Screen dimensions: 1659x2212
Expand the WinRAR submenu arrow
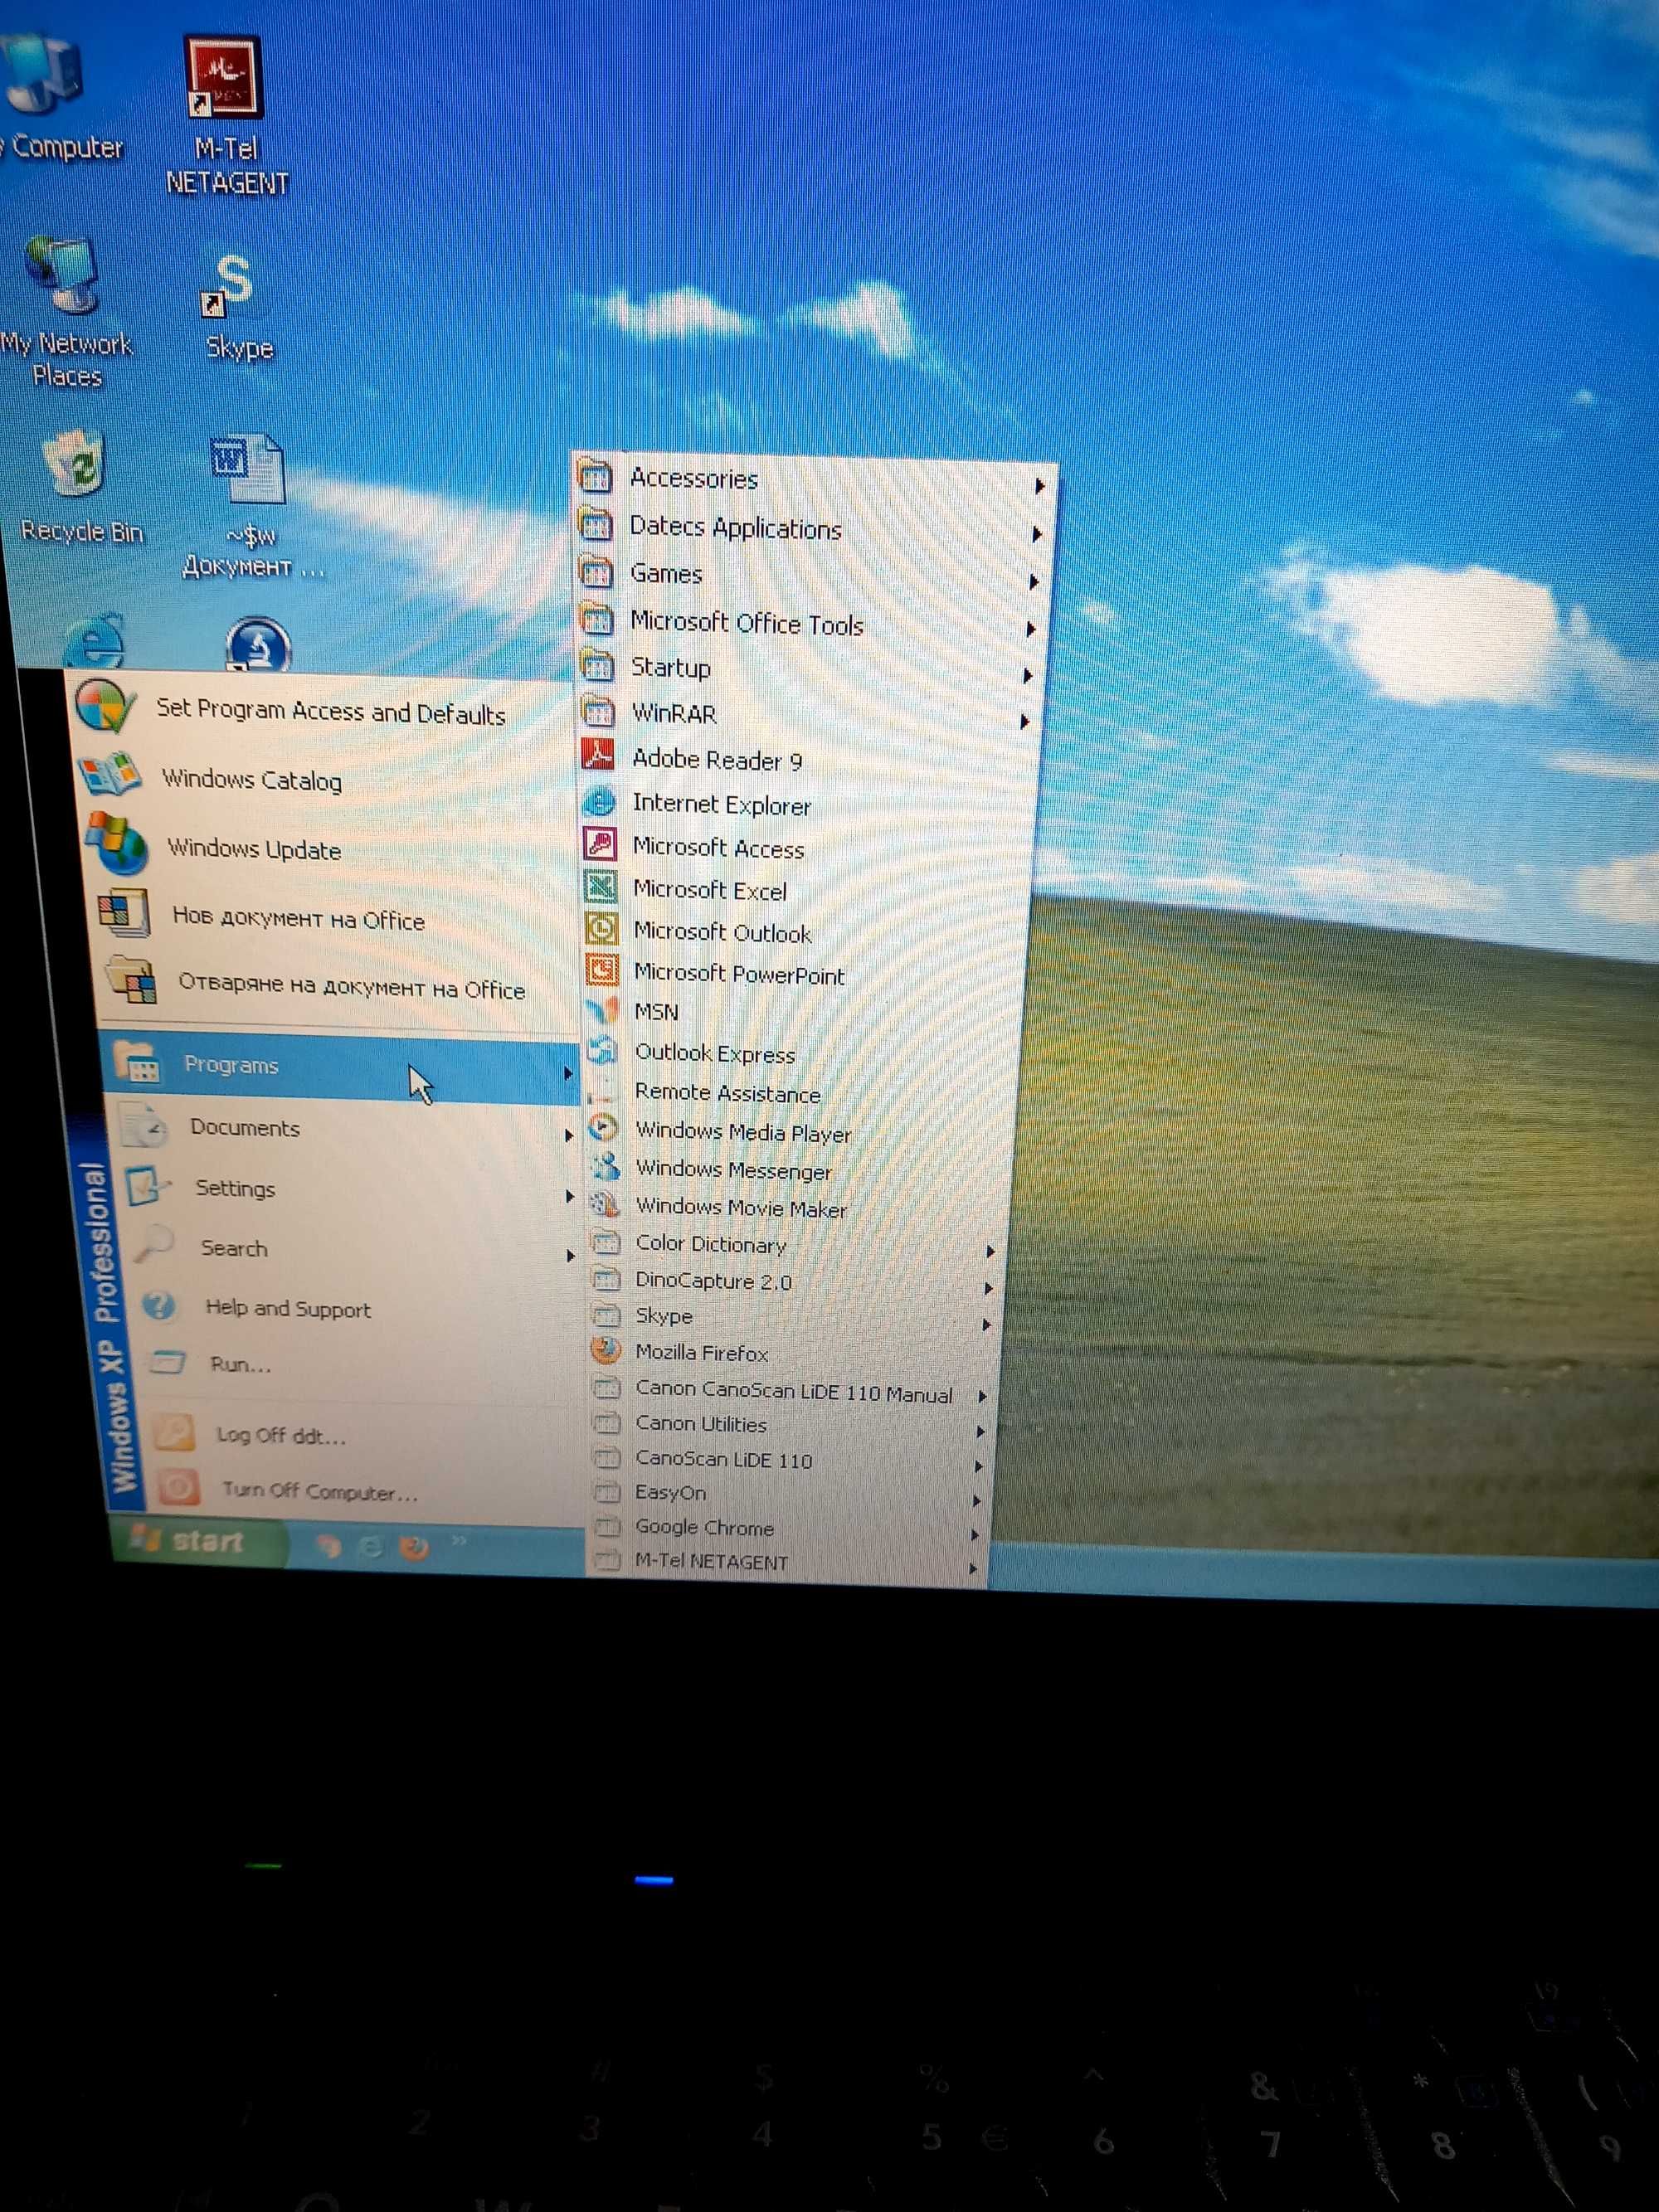tap(1024, 721)
